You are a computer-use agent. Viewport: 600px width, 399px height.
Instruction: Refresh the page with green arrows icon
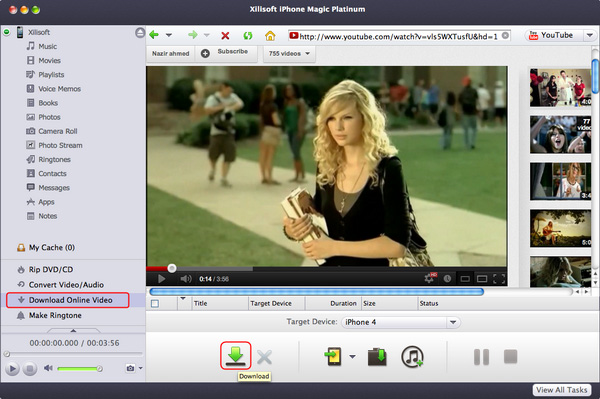point(248,36)
